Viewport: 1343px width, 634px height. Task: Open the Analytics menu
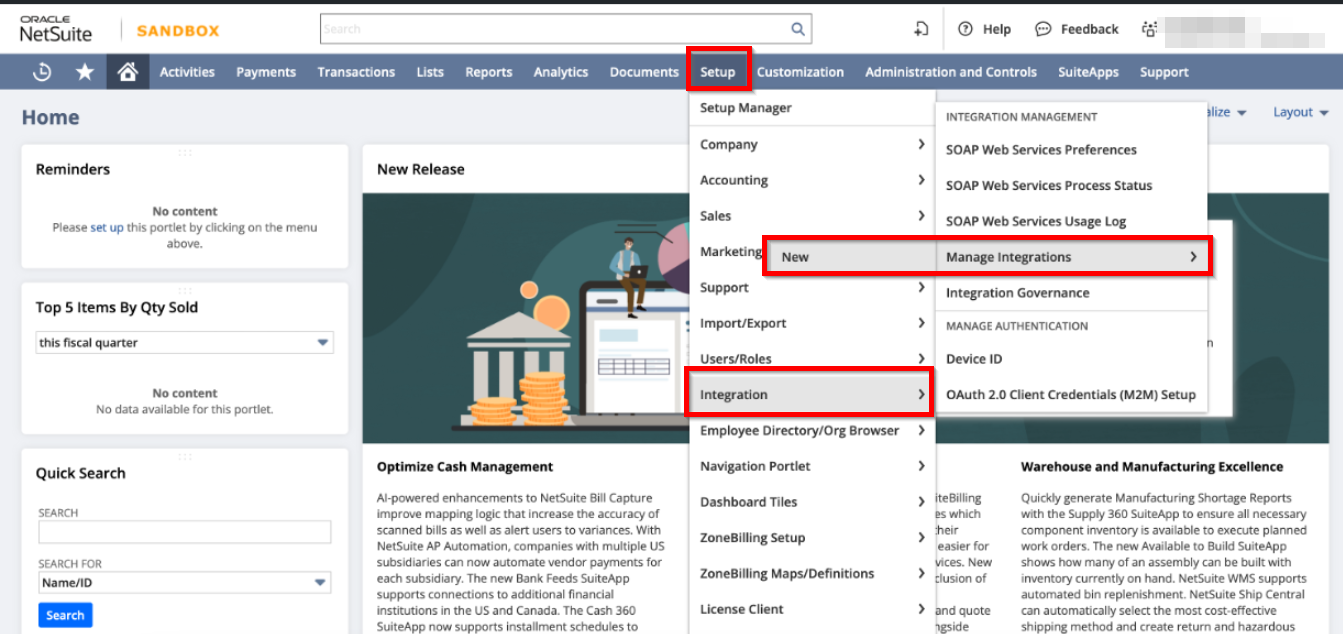click(561, 72)
